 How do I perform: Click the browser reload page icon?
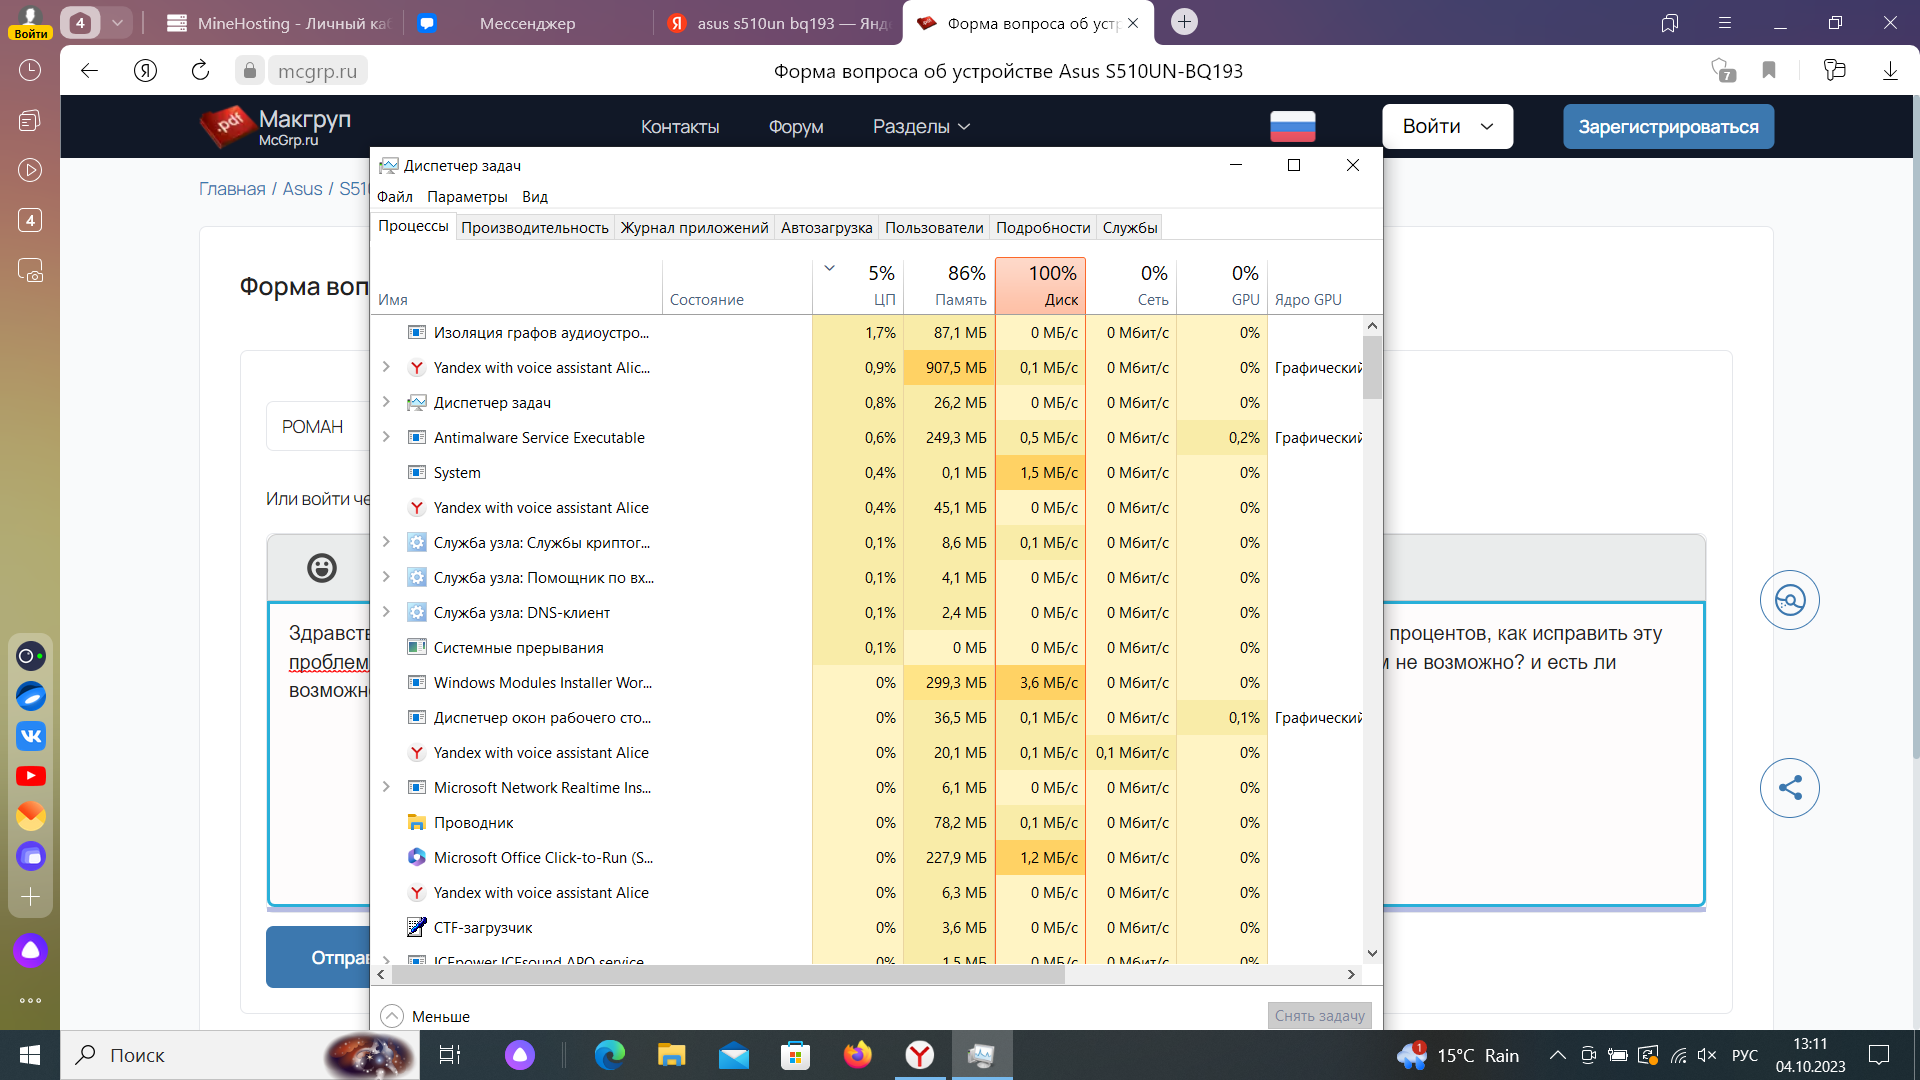tap(200, 70)
